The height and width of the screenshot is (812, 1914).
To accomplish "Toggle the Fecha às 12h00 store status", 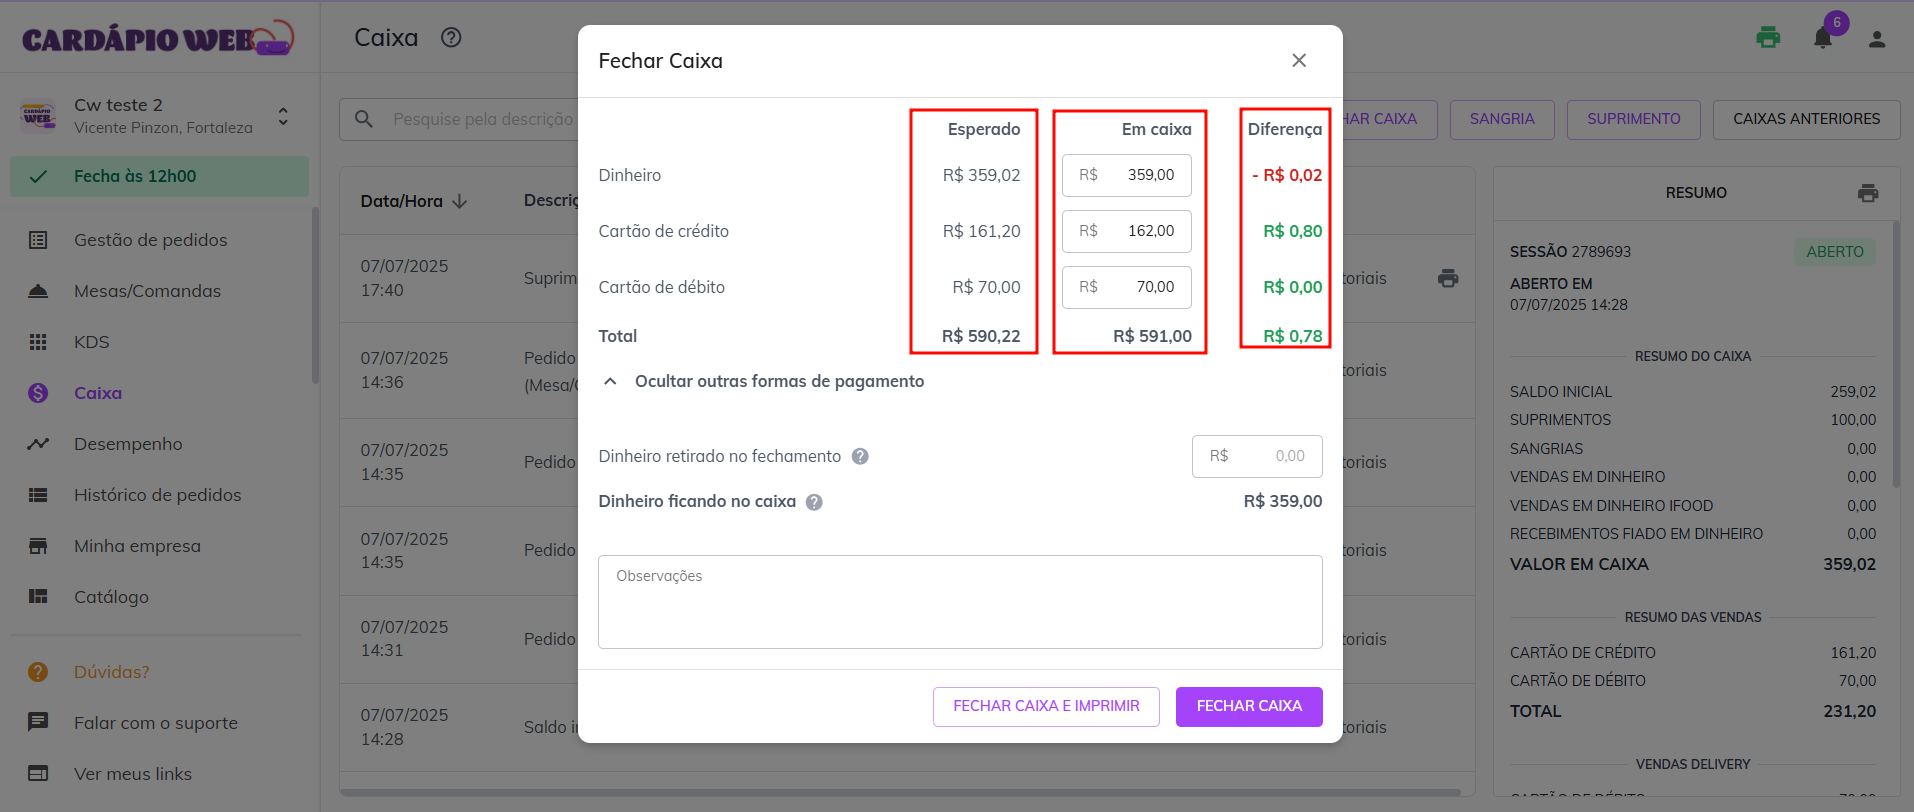I will [159, 176].
